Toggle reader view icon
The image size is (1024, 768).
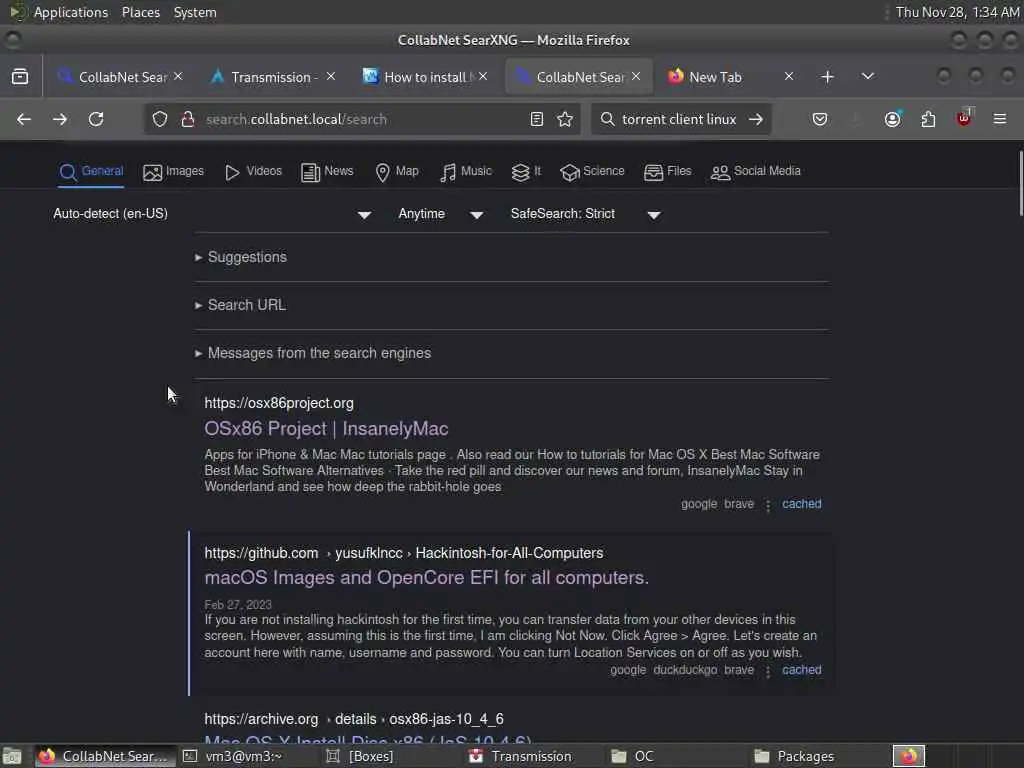pyautogui.click(x=537, y=119)
